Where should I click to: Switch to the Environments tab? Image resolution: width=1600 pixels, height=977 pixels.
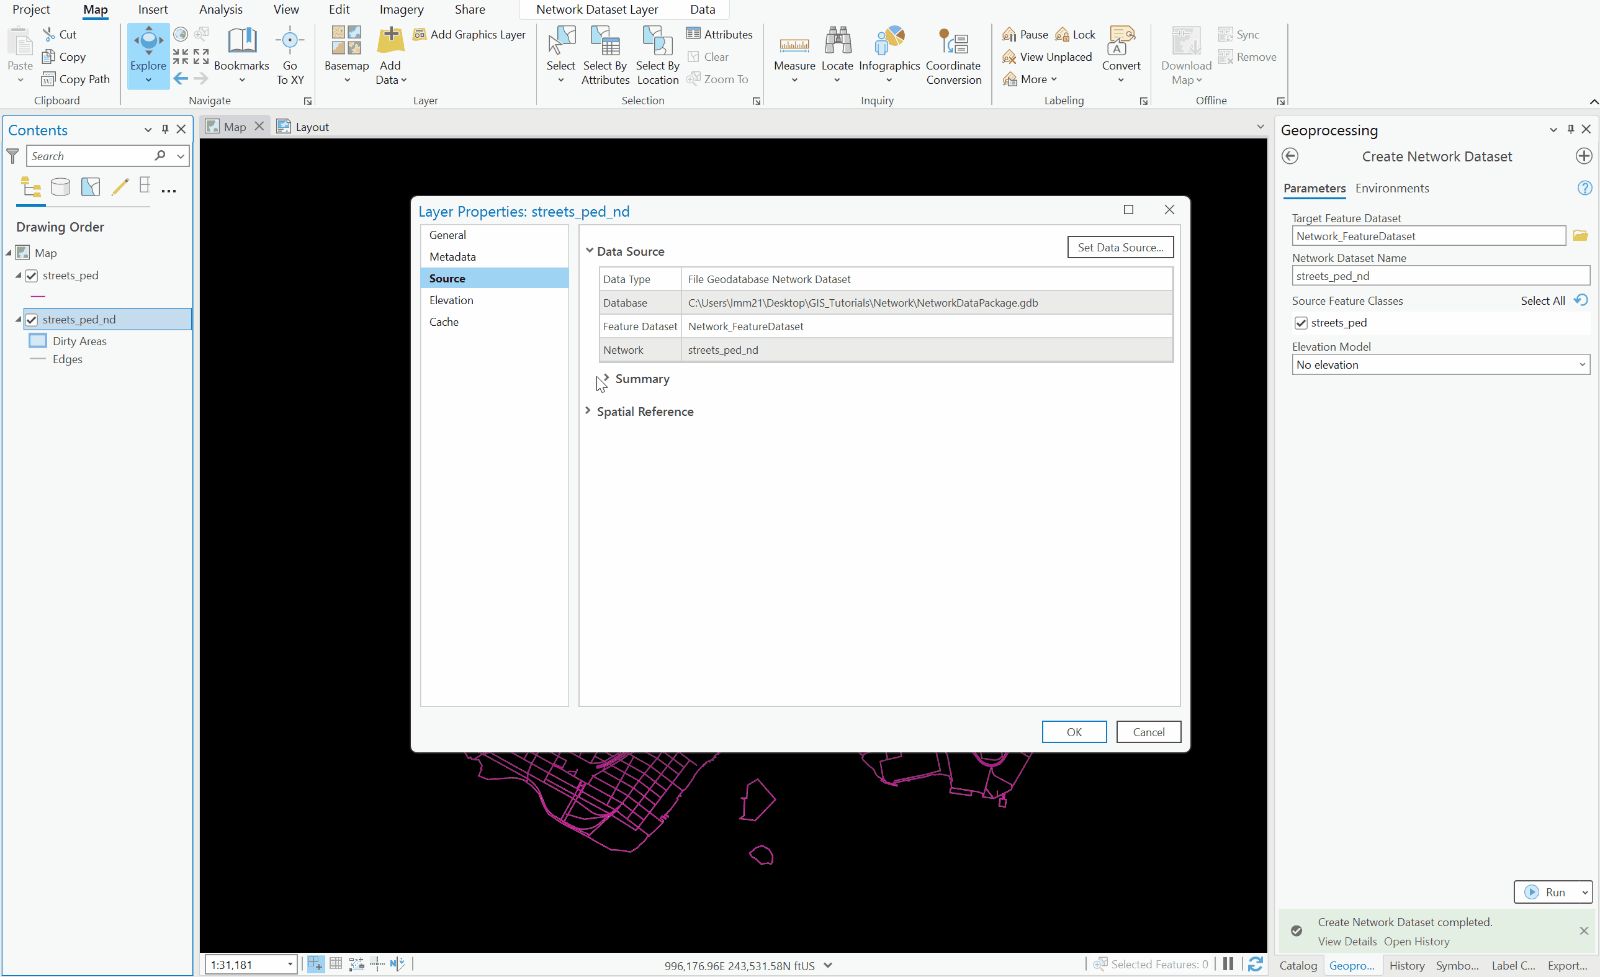[x=1392, y=188]
